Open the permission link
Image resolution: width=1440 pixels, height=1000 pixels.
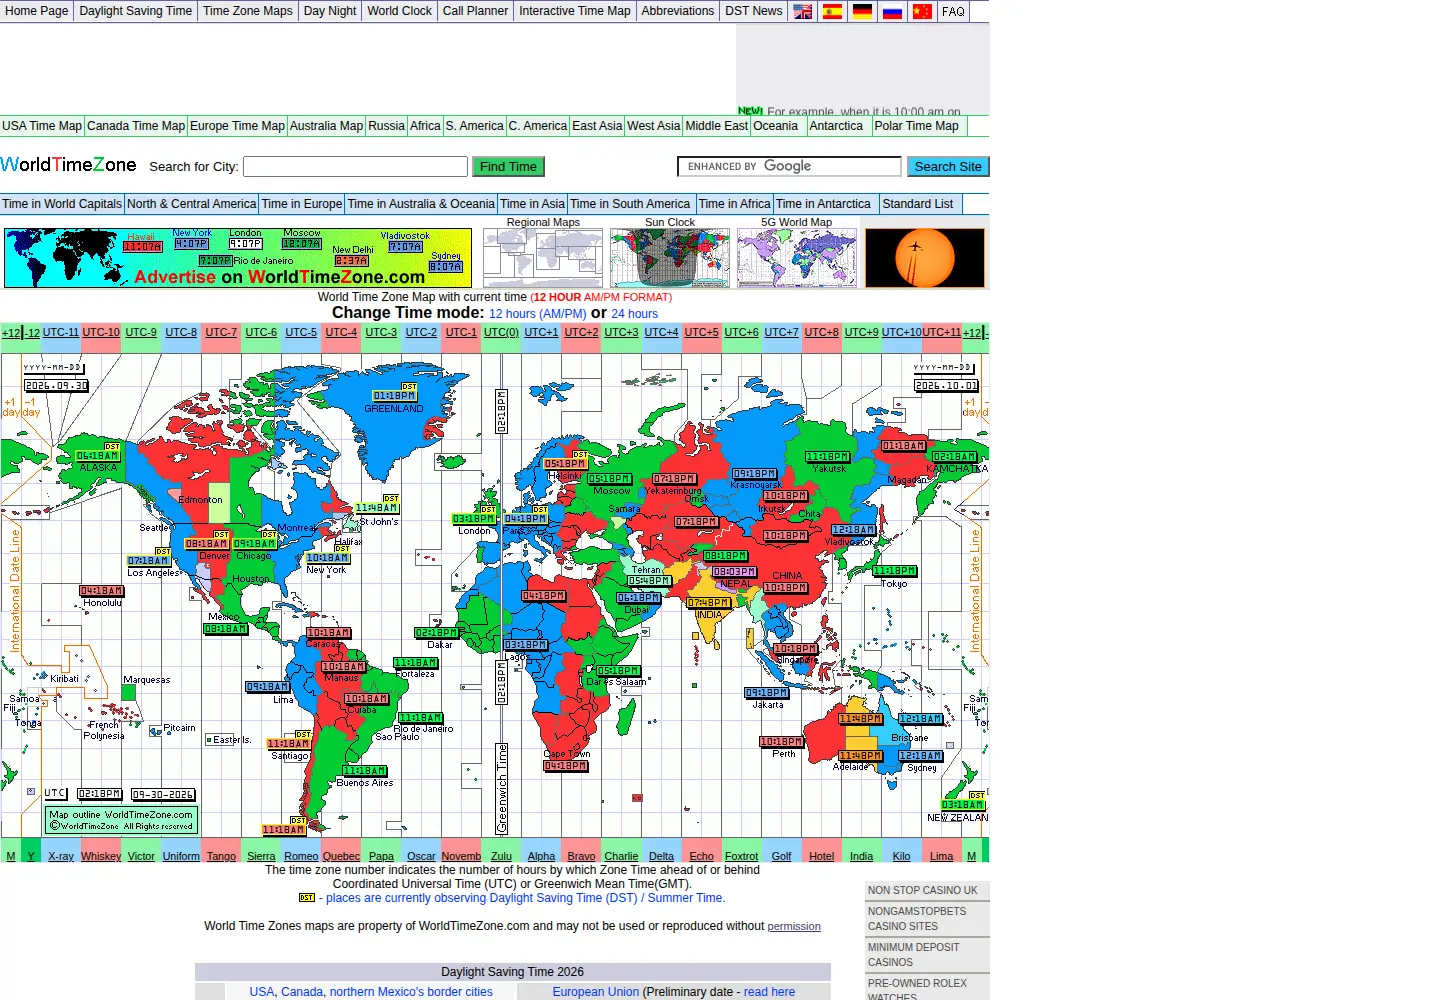click(x=794, y=927)
